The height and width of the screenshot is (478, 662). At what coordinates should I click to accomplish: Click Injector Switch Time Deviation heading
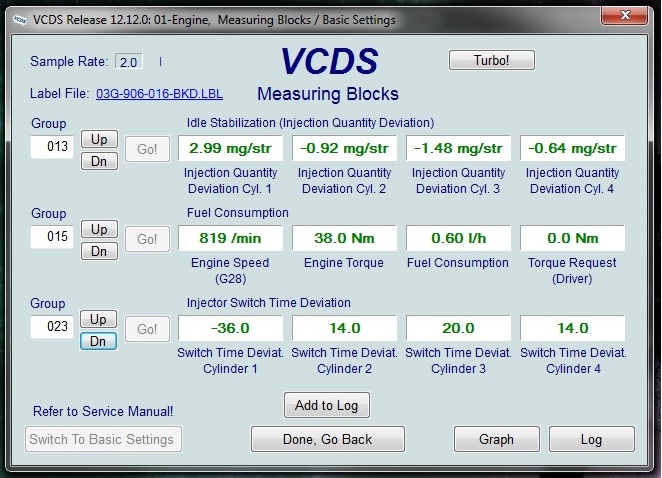click(x=269, y=303)
